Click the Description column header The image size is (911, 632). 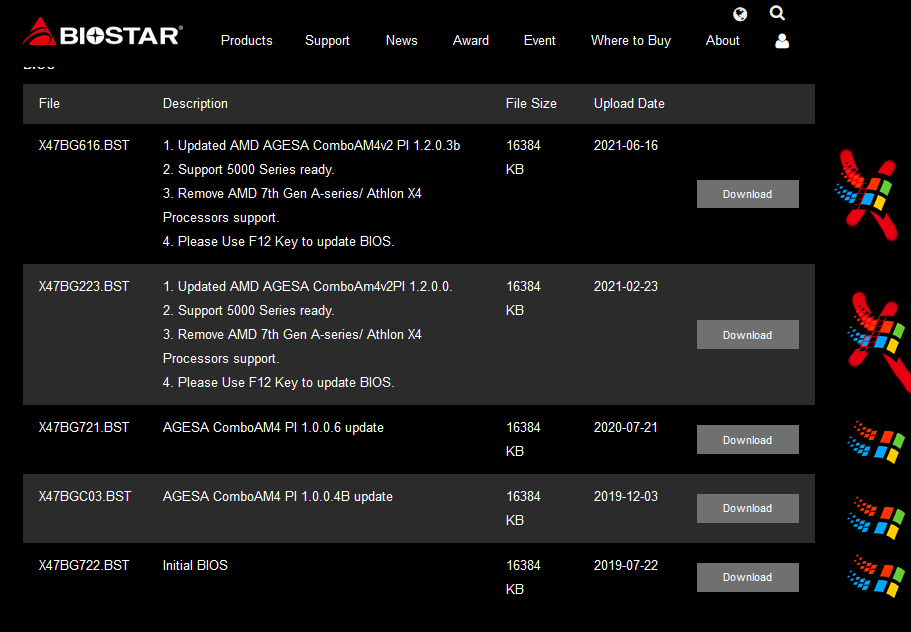point(195,103)
